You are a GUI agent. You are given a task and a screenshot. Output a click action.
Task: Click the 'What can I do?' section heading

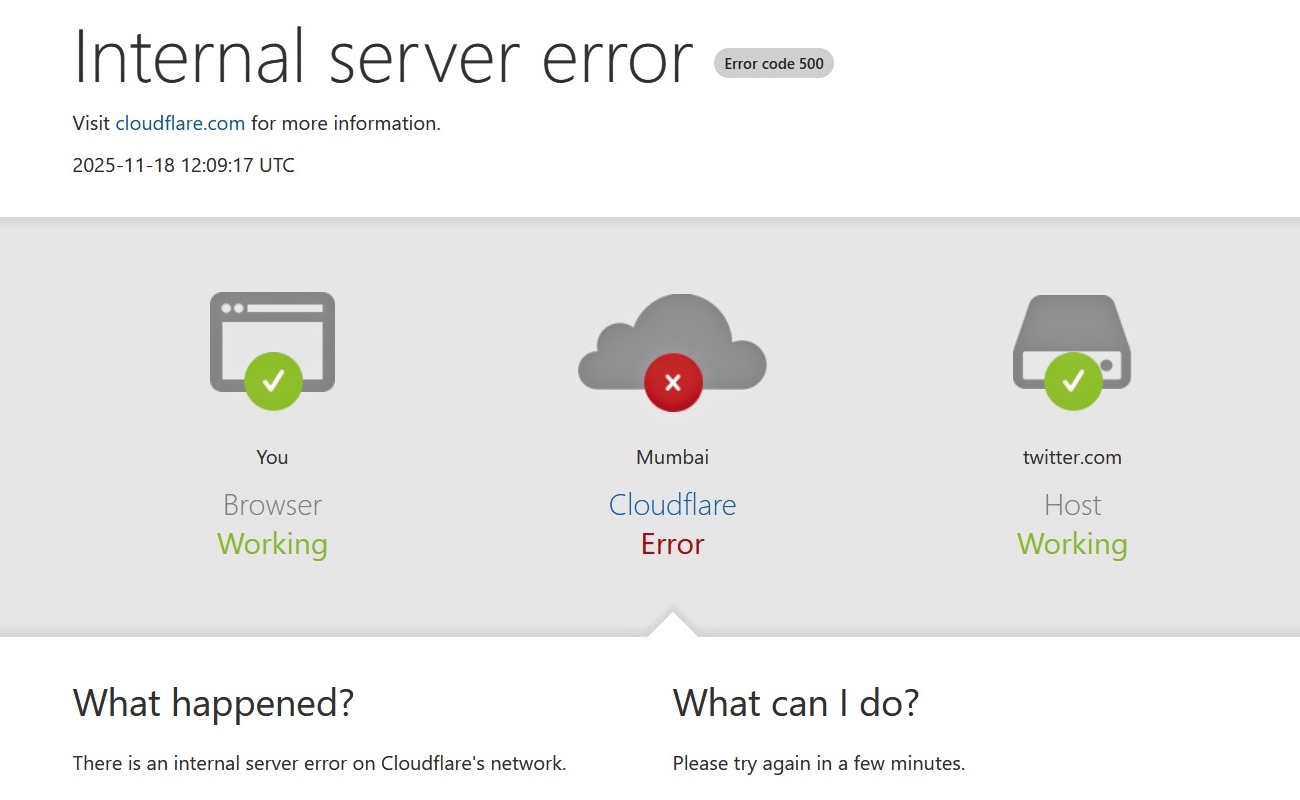click(795, 703)
